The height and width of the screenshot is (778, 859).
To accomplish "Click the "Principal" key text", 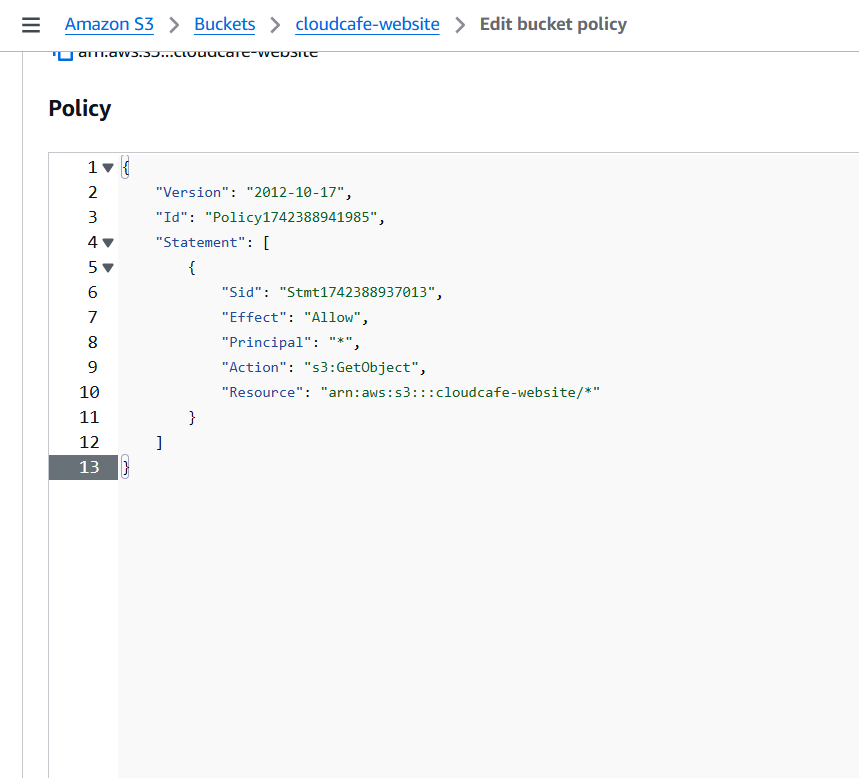I will tap(266, 342).
